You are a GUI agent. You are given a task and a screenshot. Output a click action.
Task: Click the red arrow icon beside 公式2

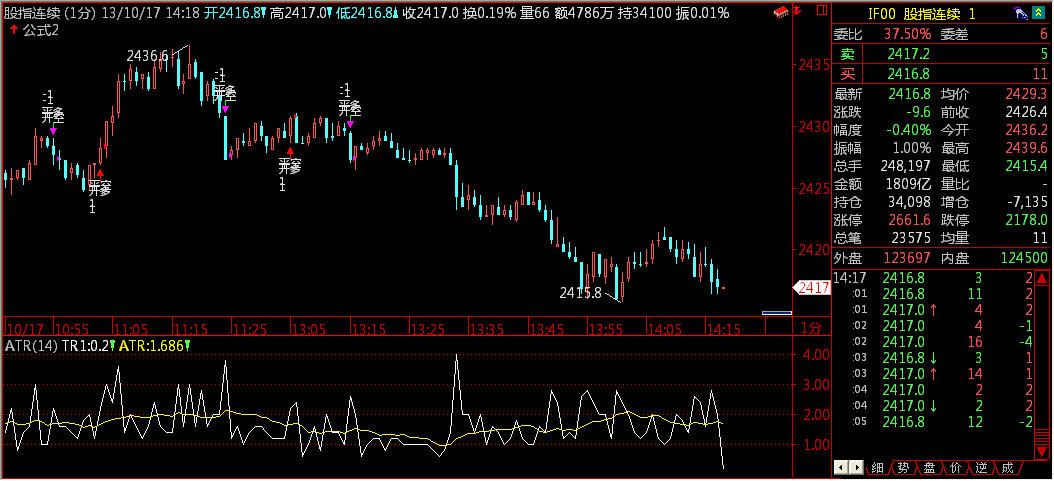[14, 30]
